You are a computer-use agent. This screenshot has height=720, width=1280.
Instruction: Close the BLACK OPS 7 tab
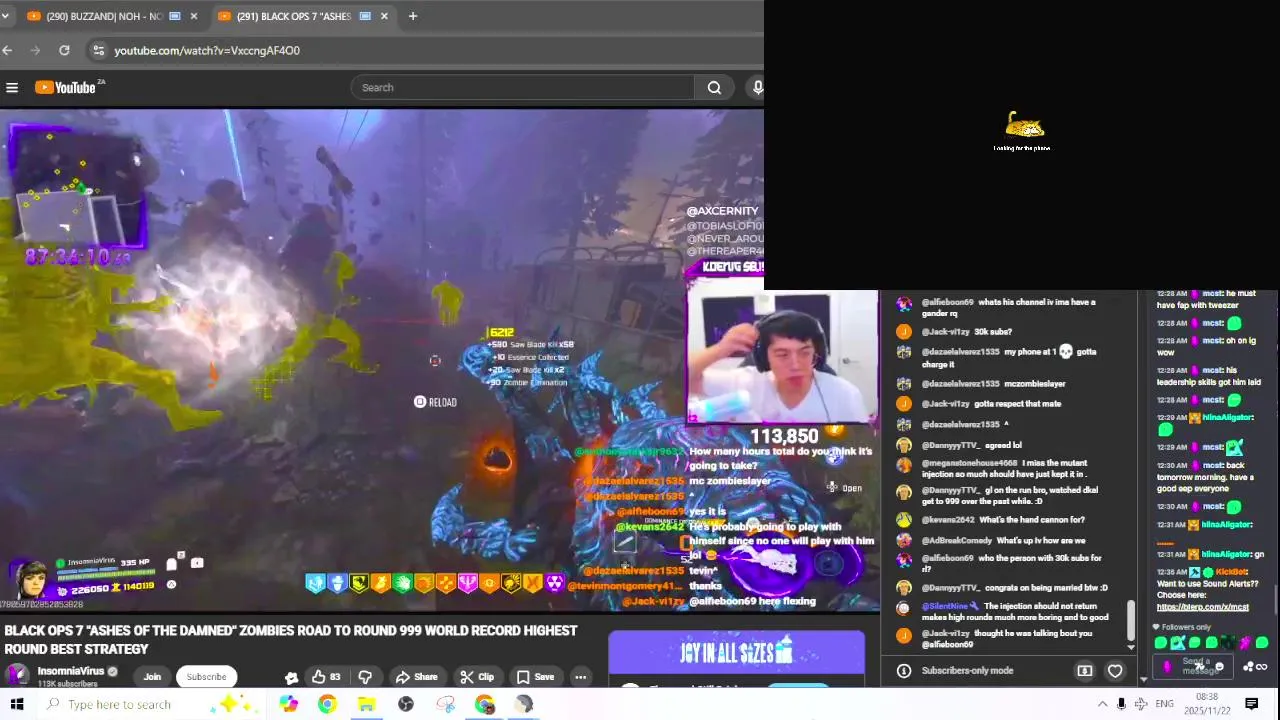pos(384,16)
